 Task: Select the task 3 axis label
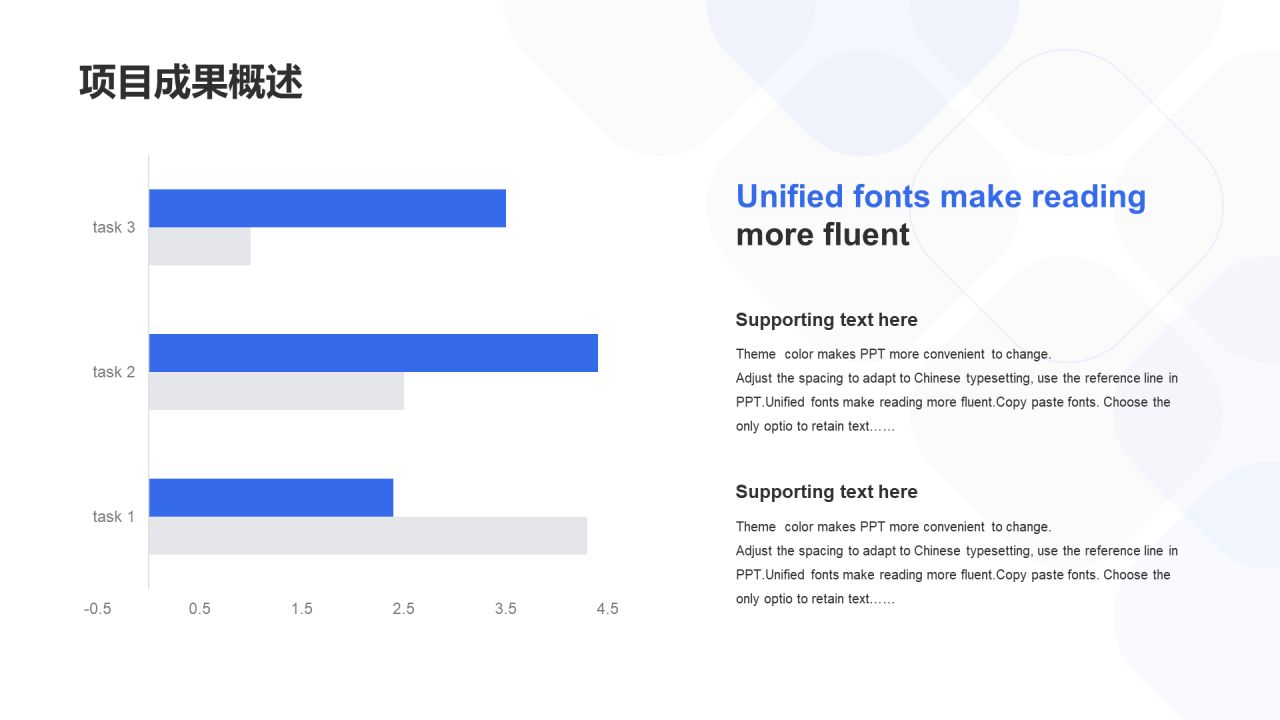114,227
